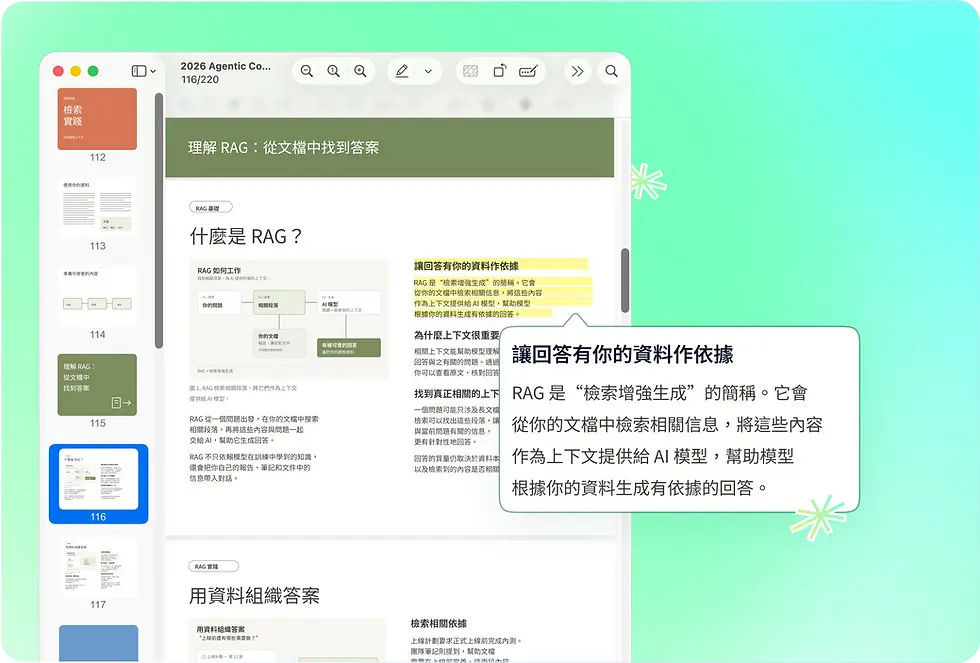Reset zoom to actual size

[x=334, y=71]
